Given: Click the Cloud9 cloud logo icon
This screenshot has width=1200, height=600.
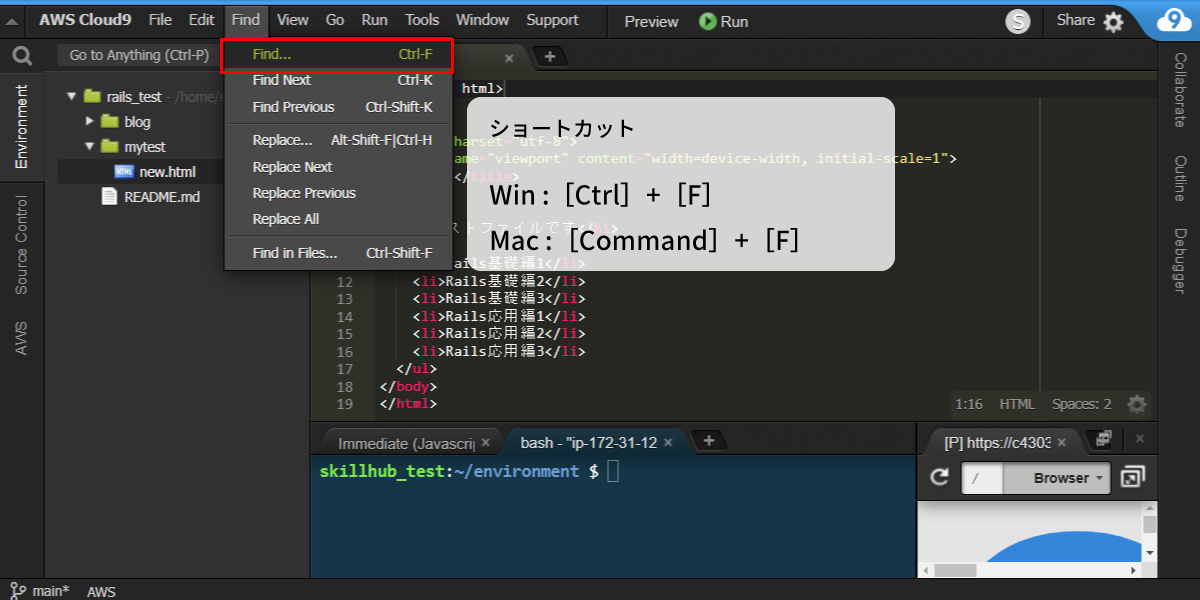Looking at the screenshot, I should (x=1172, y=20).
